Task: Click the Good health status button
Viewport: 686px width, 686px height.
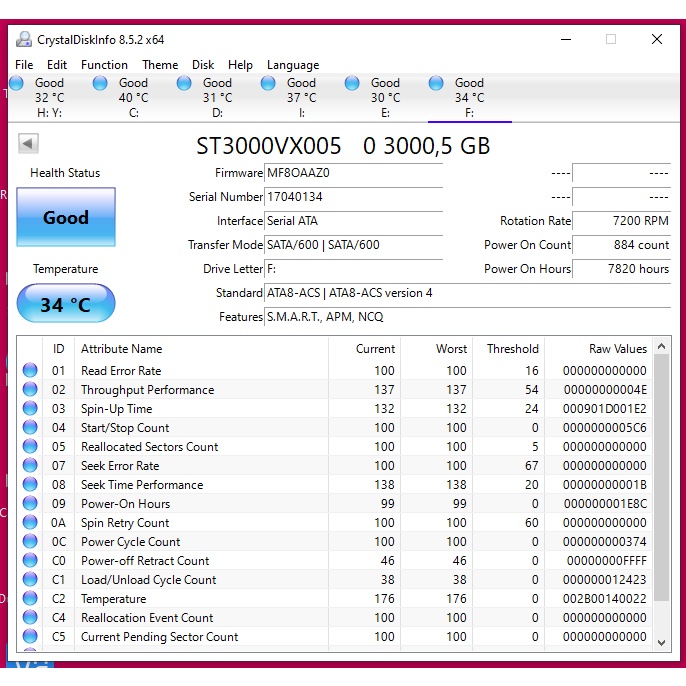Action: [x=66, y=217]
